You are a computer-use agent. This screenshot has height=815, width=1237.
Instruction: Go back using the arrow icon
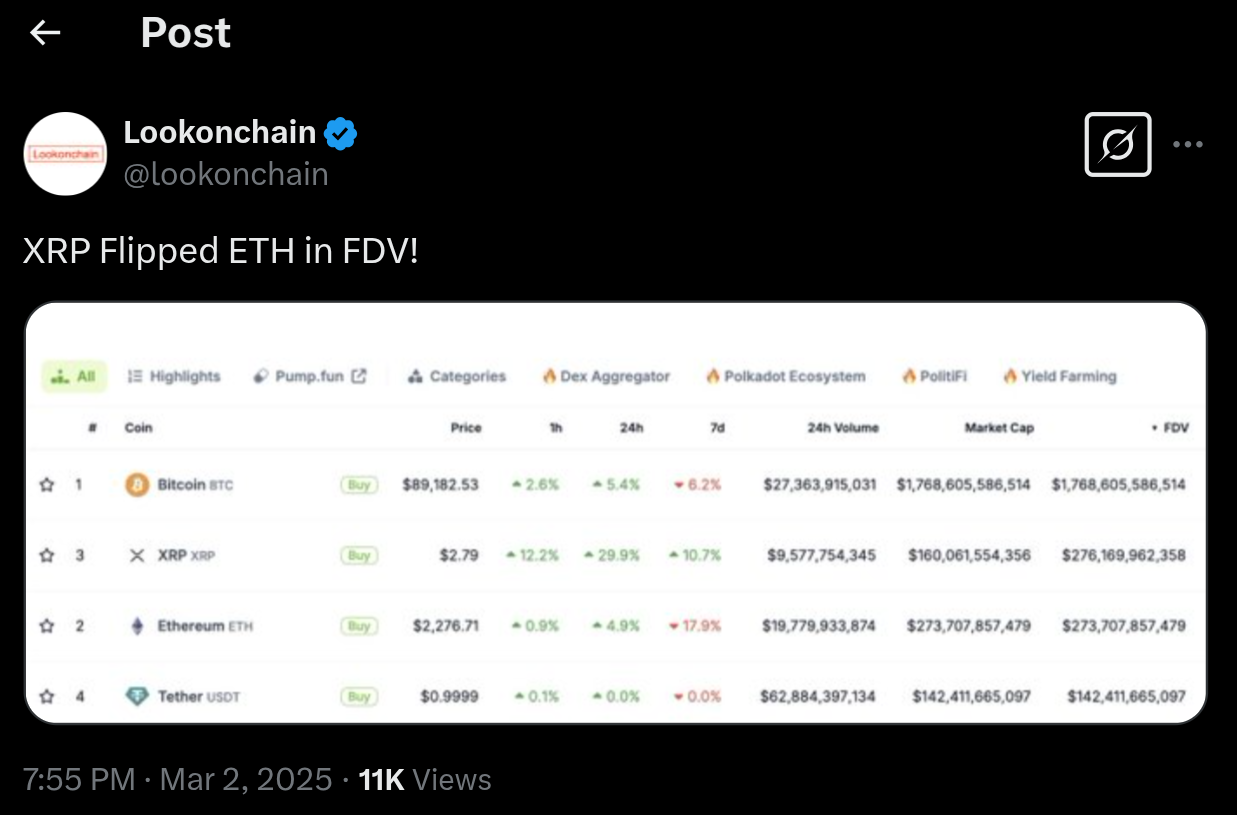coord(45,33)
